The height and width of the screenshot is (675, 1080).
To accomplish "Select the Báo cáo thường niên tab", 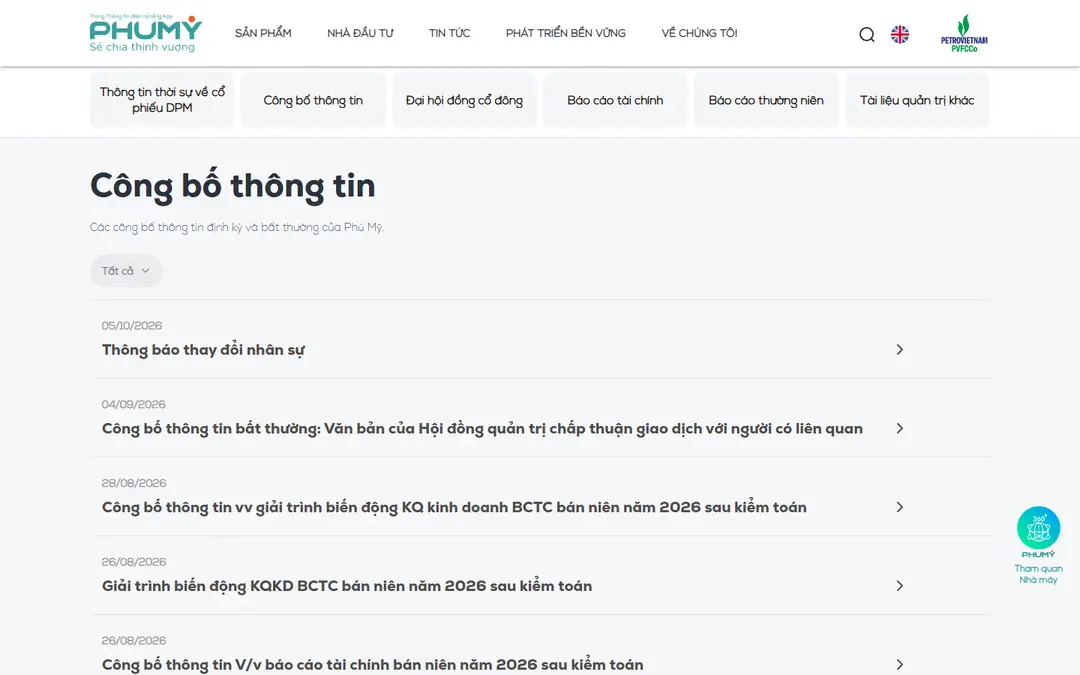I will pyautogui.click(x=766, y=100).
